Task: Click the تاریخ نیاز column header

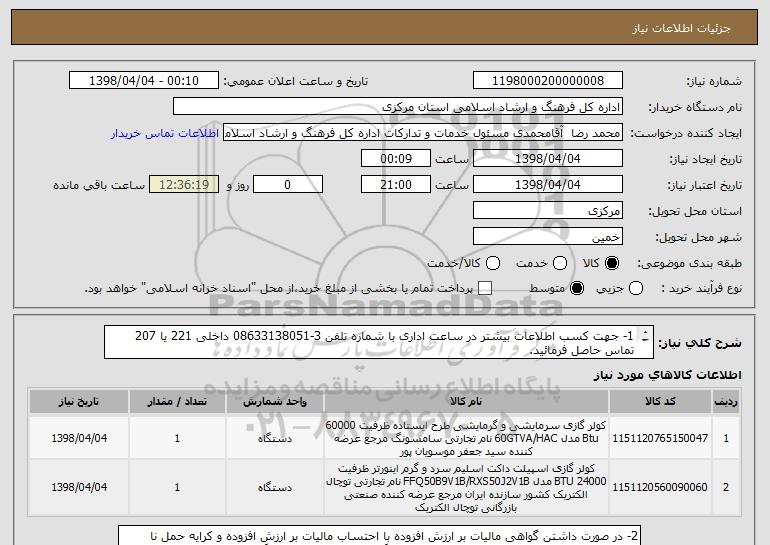Action: pos(79,402)
